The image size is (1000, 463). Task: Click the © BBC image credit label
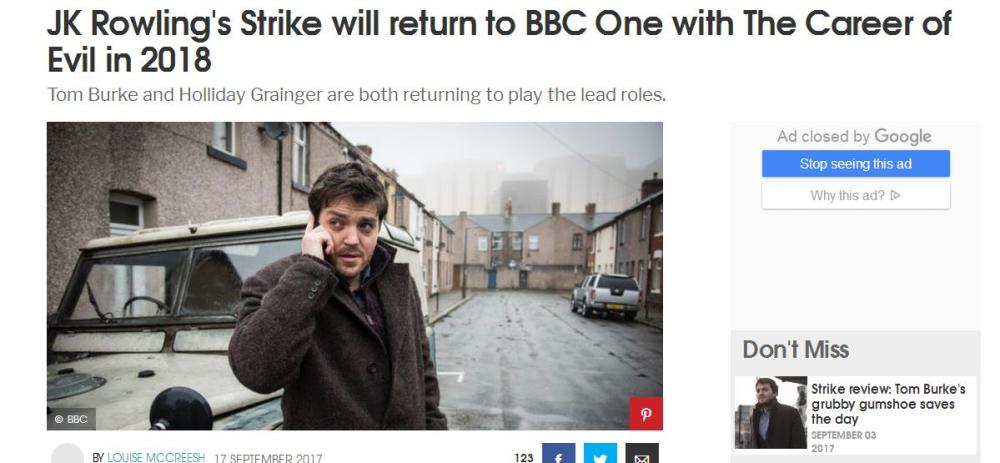pyautogui.click(x=71, y=419)
